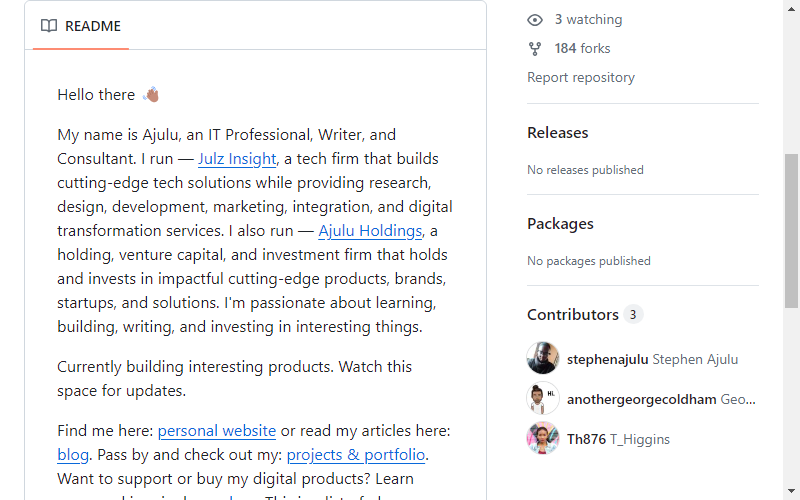Open the Packages section heading

point(560,223)
